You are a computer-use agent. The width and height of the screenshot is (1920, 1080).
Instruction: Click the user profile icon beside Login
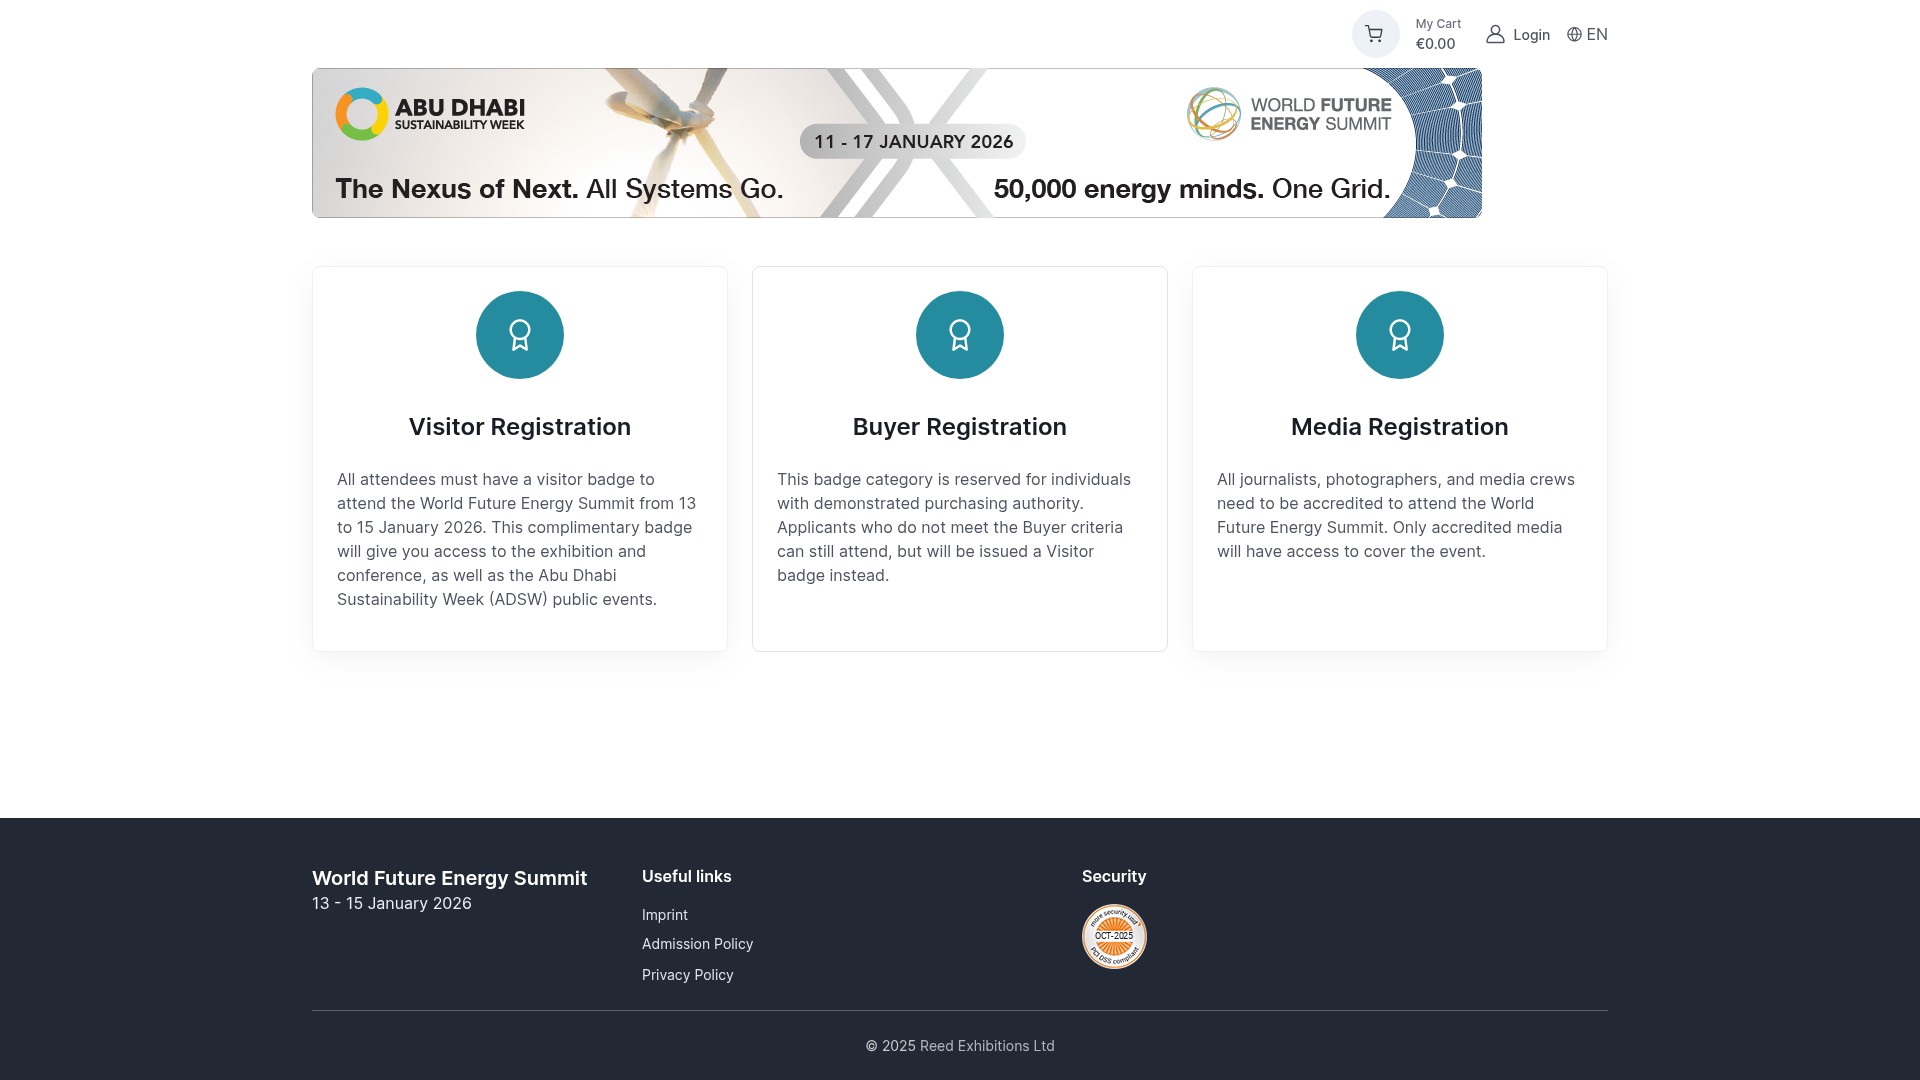pos(1495,35)
